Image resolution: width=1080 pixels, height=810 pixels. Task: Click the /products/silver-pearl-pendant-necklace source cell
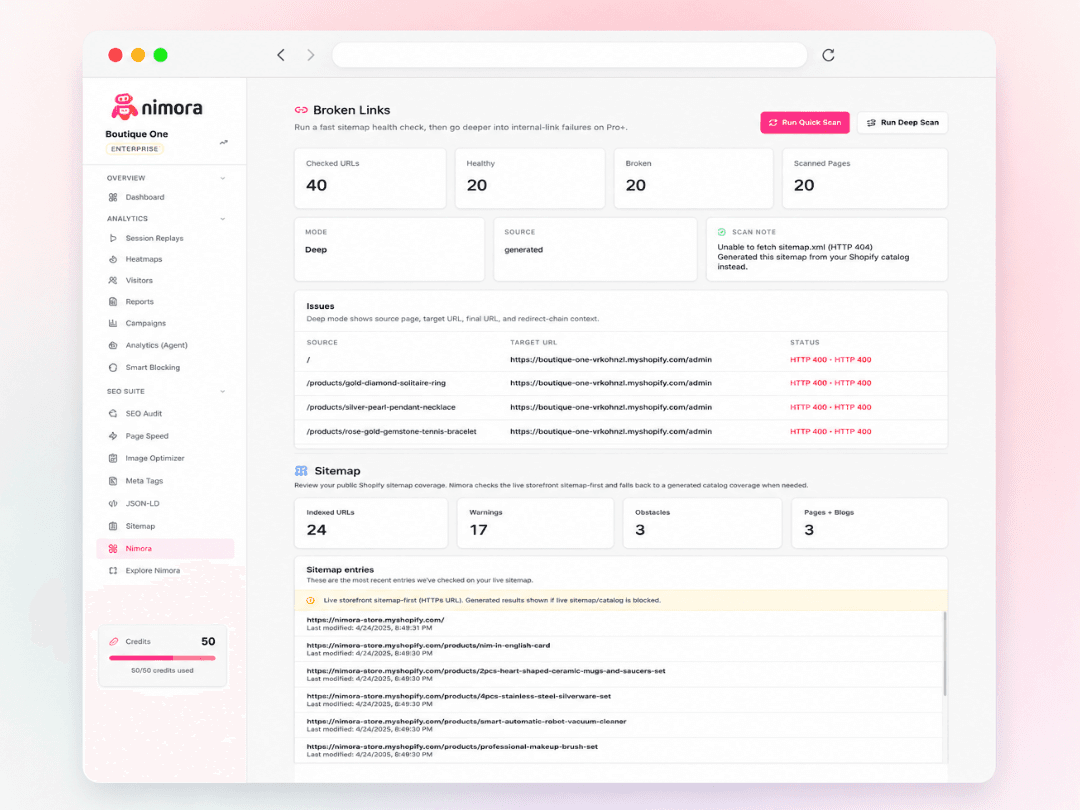[381, 407]
